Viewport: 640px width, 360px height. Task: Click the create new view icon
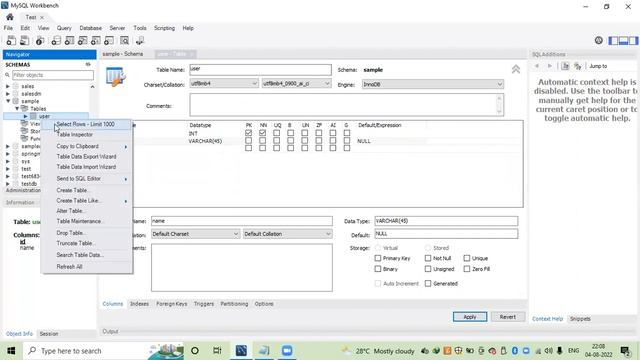coord(82,40)
